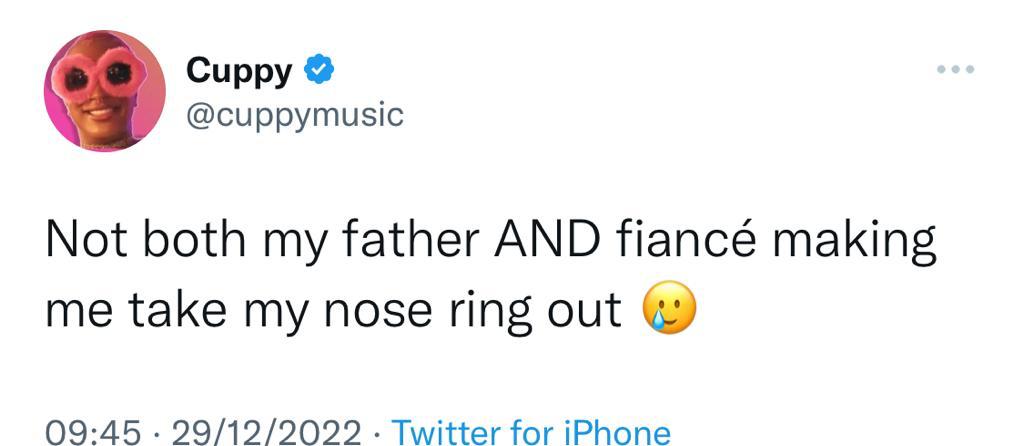Click the word "iPhone" in source label

pyautogui.click(x=615, y=432)
